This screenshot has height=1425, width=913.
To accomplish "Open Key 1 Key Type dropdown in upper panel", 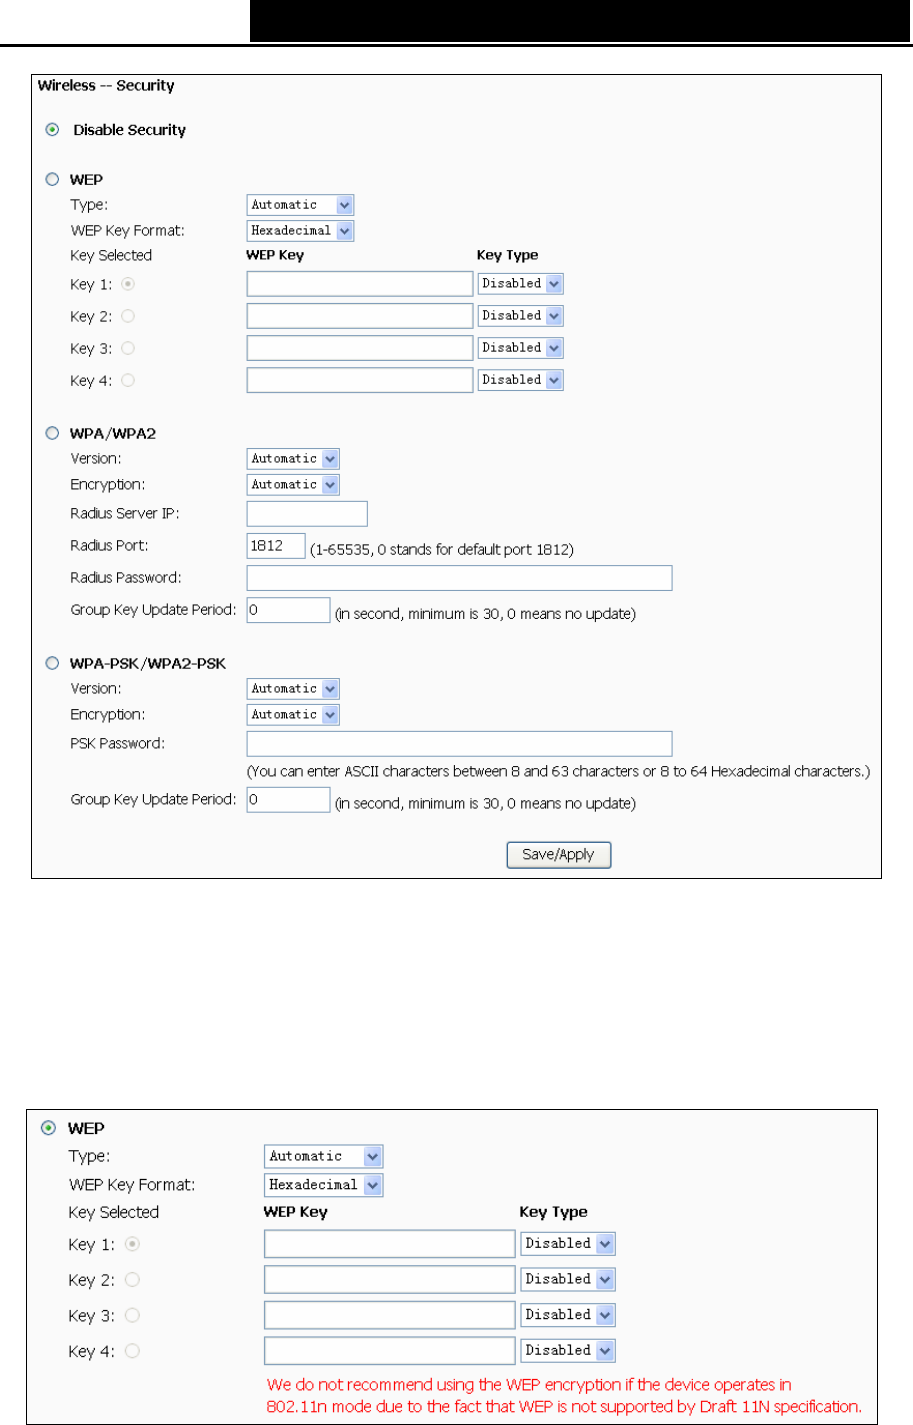I will tap(520, 284).
